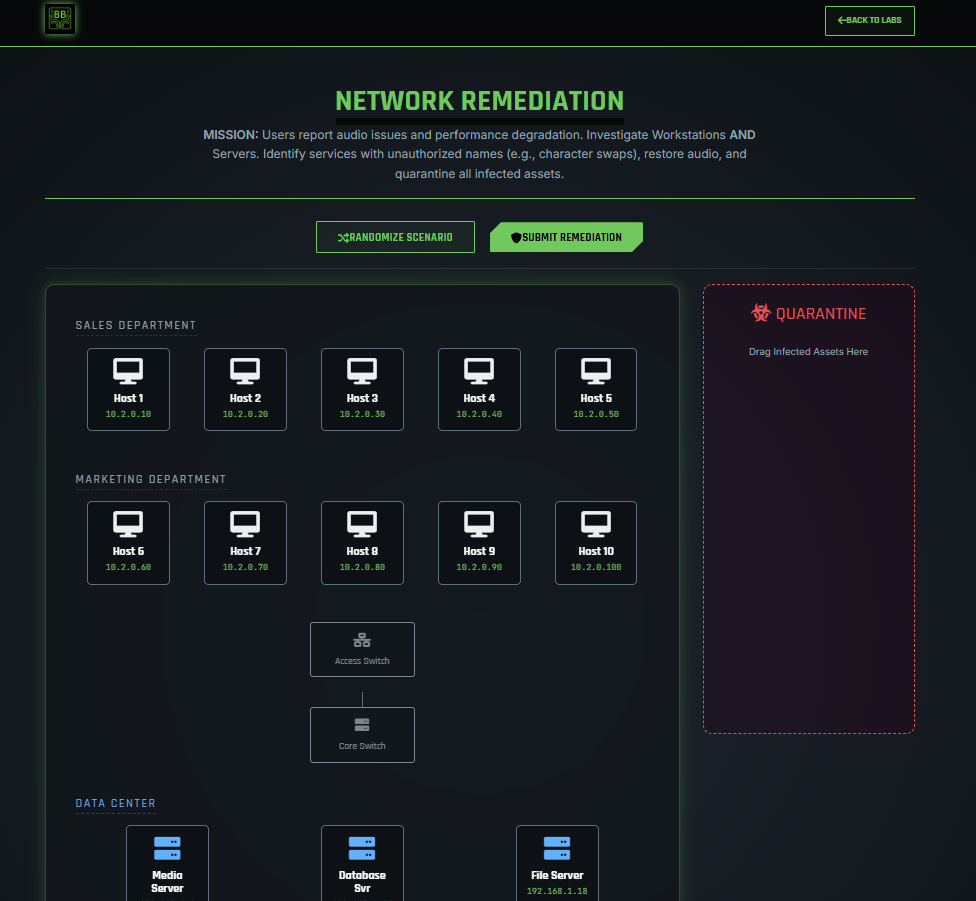
Task: Select the Media Server in the Data Center
Action: coord(167,862)
